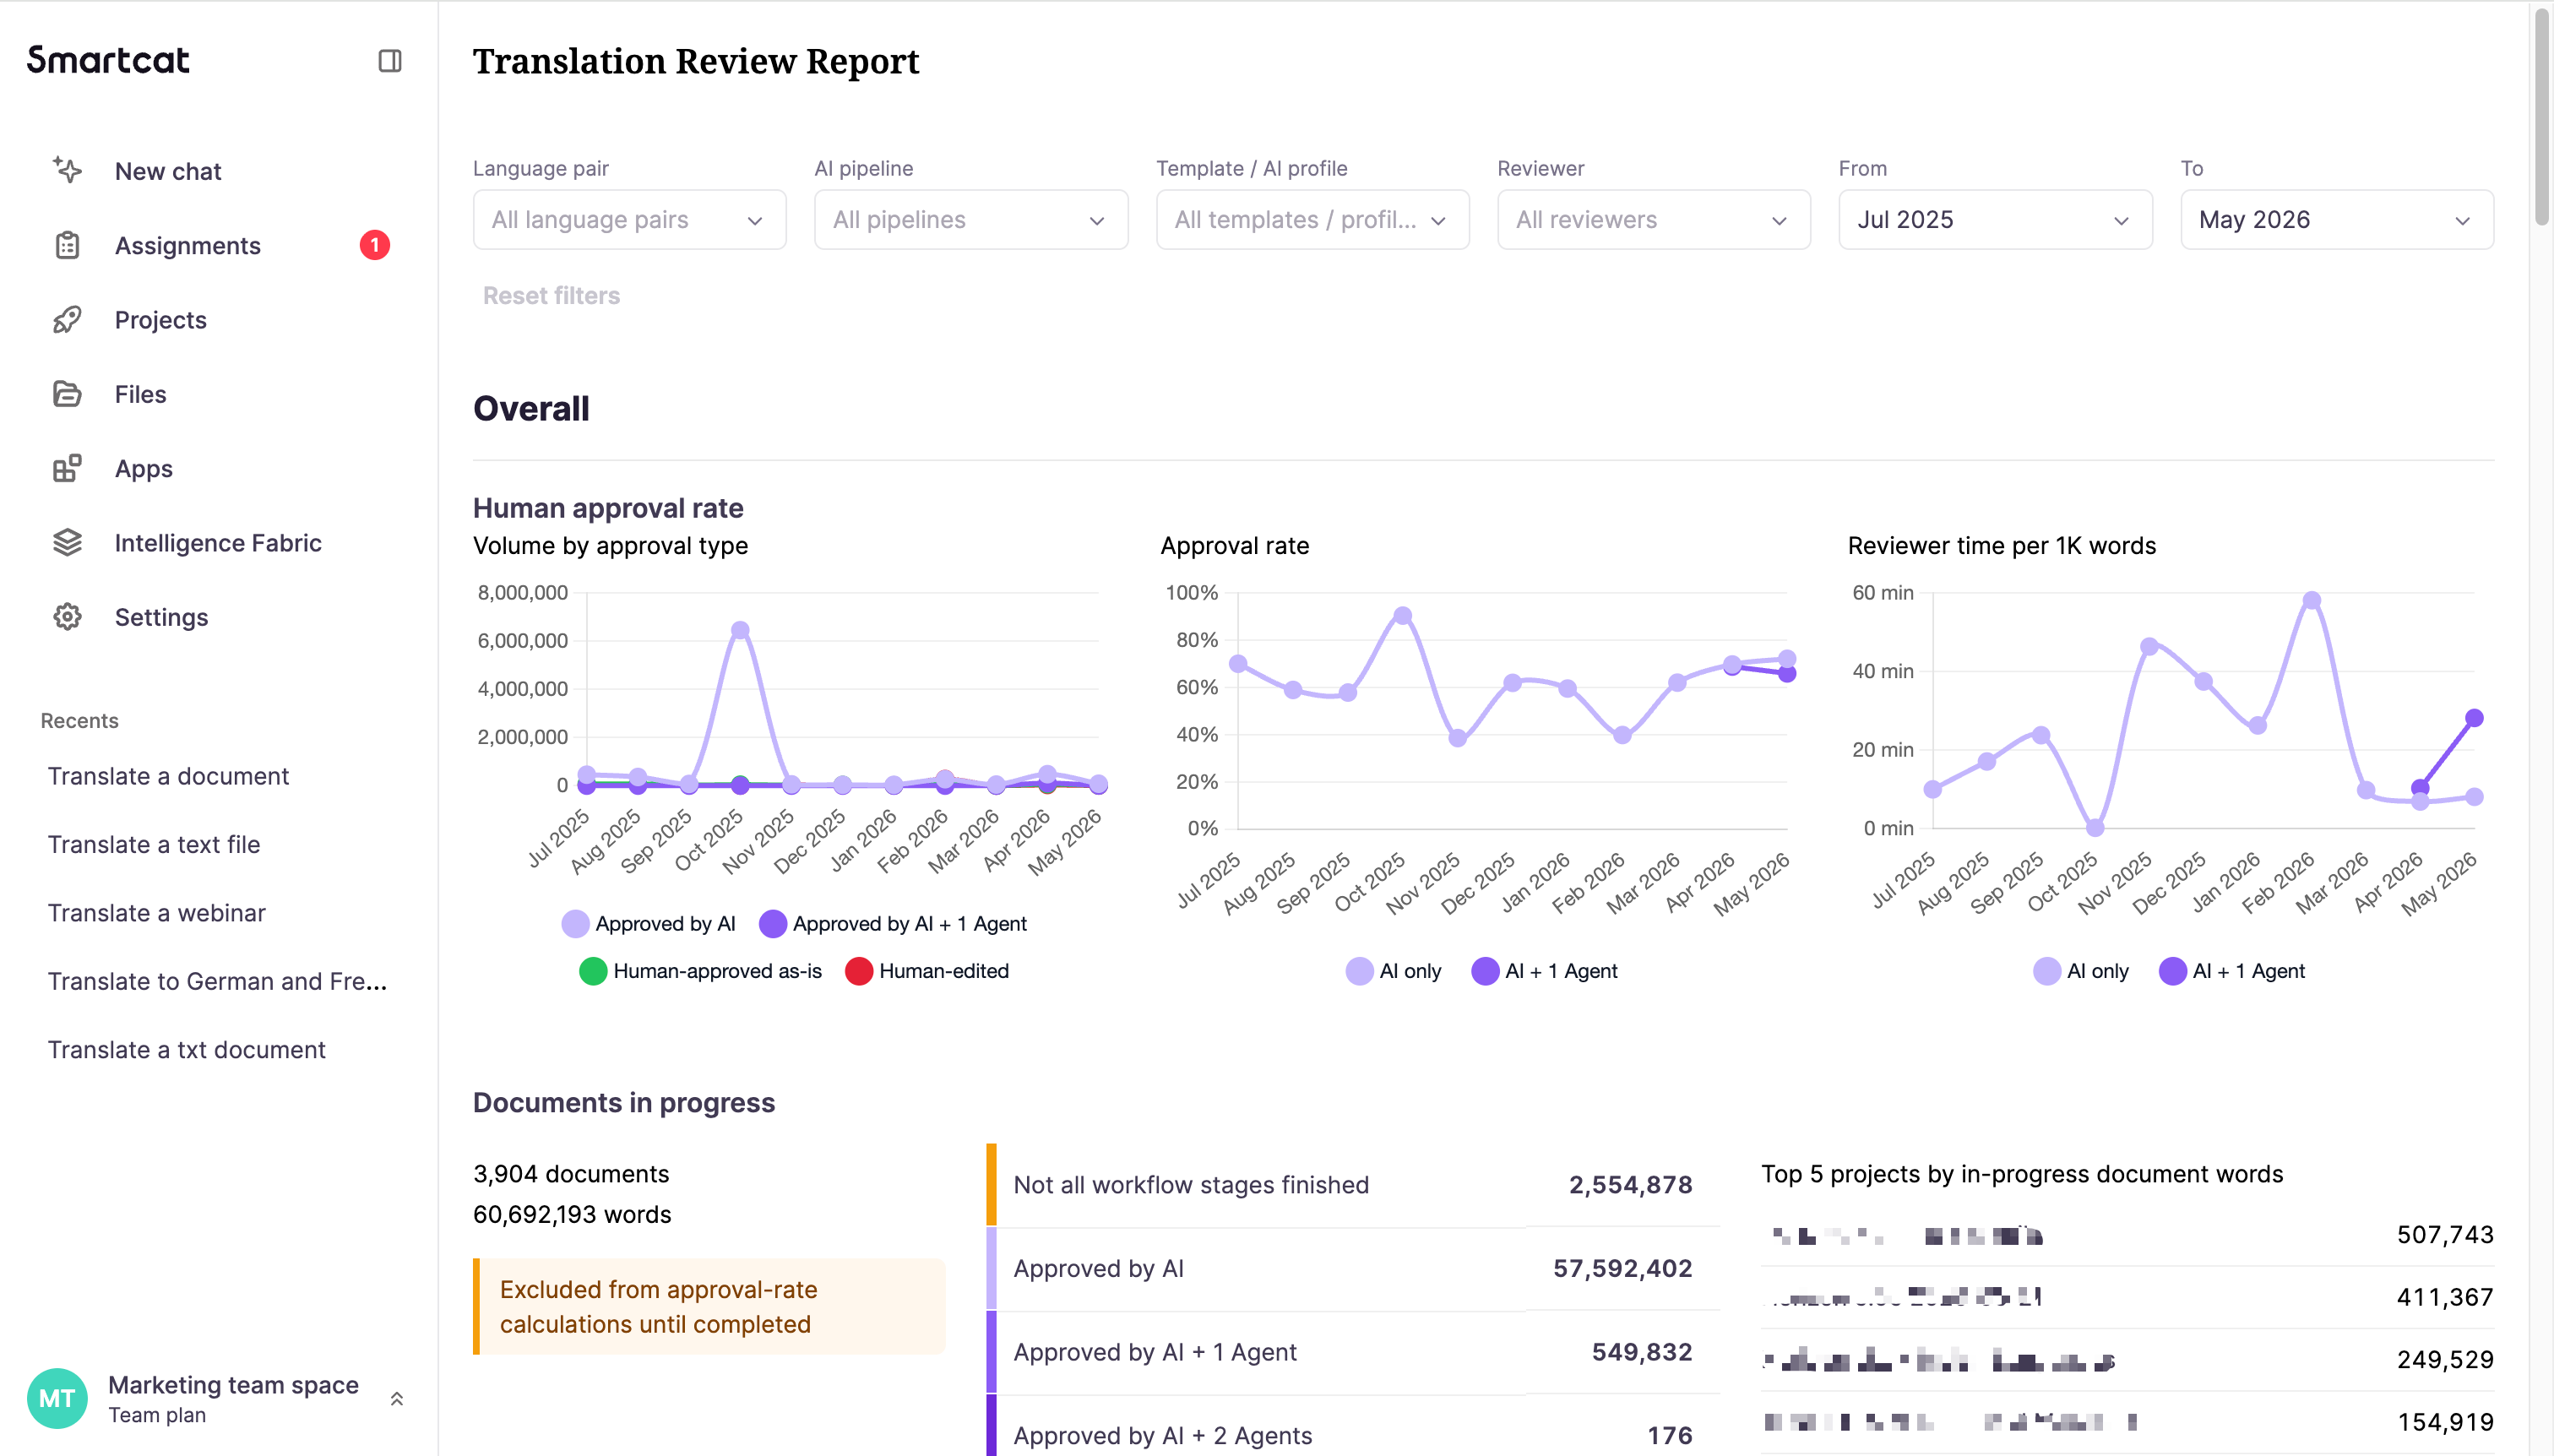Open Intelligence Fabric page
Screen dimensions: 2554x1456
[218, 542]
